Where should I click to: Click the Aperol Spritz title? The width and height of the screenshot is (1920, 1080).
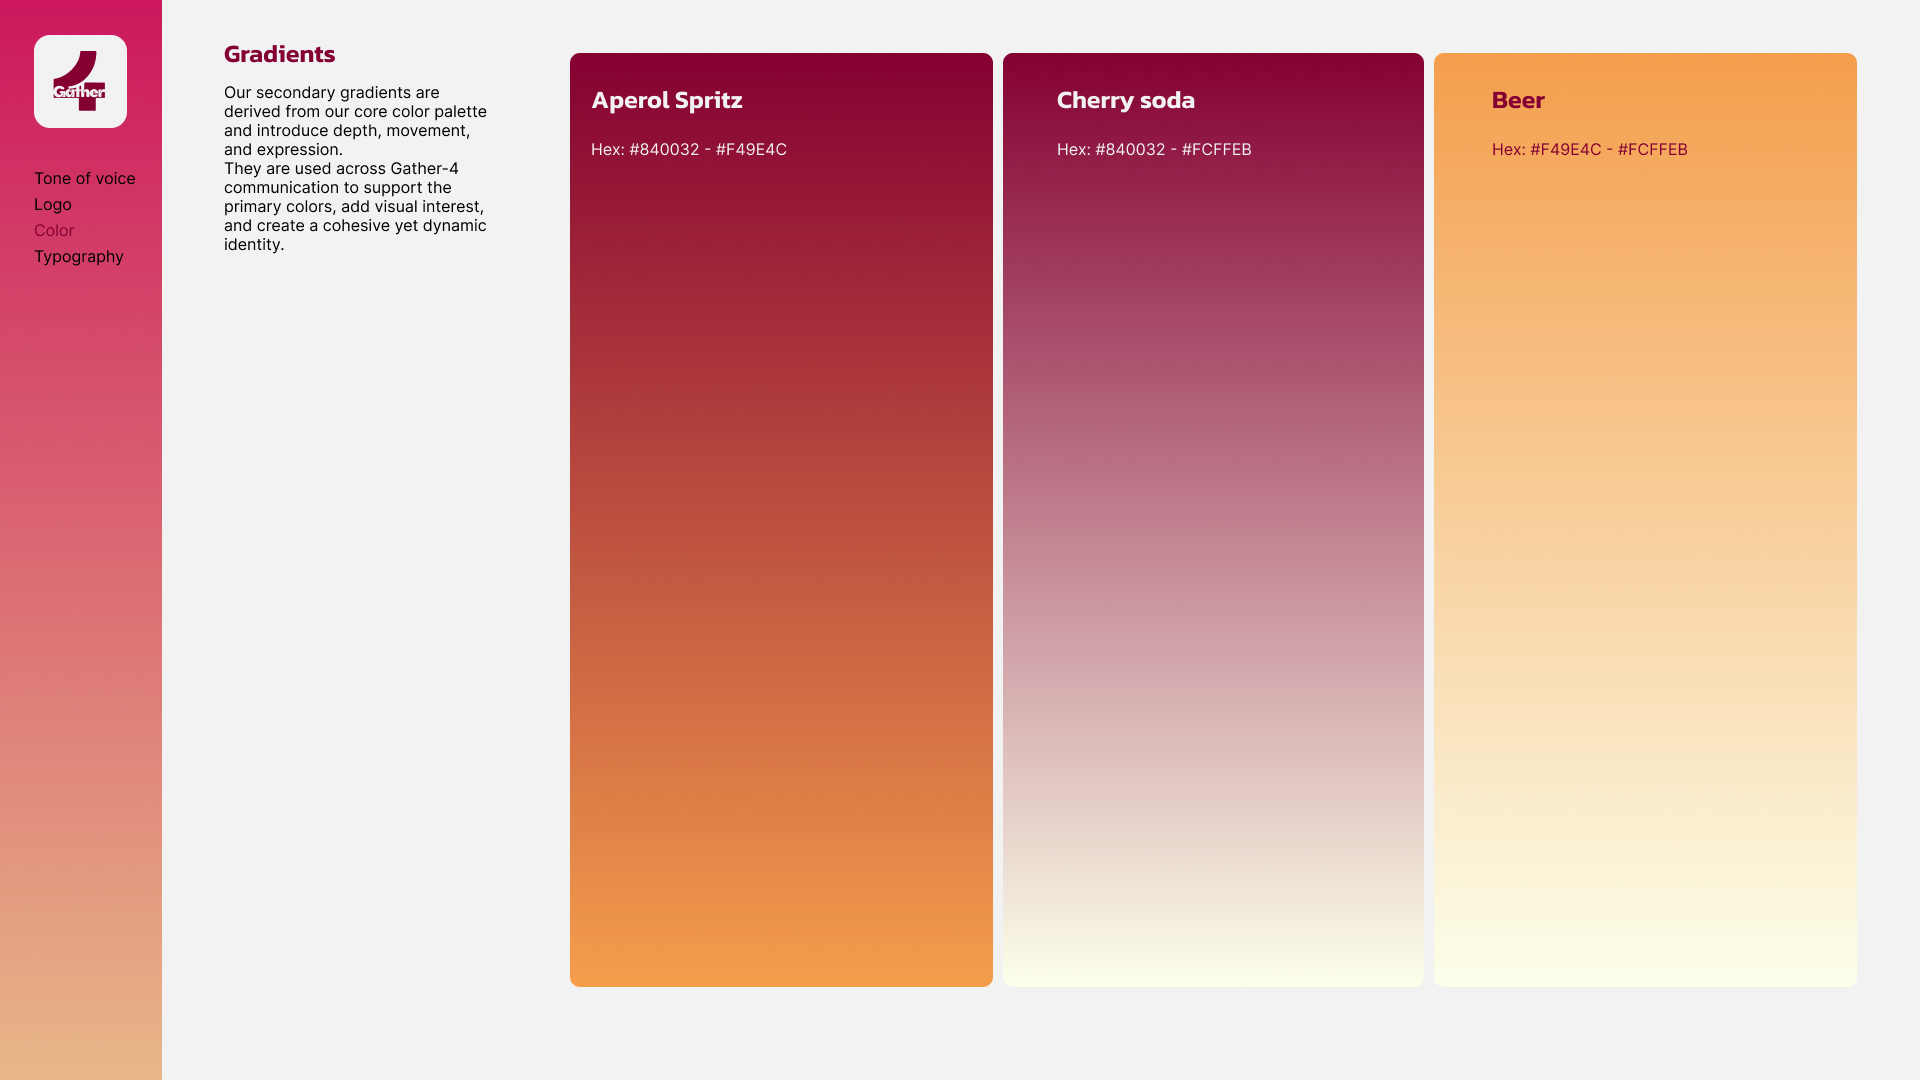coord(666,100)
